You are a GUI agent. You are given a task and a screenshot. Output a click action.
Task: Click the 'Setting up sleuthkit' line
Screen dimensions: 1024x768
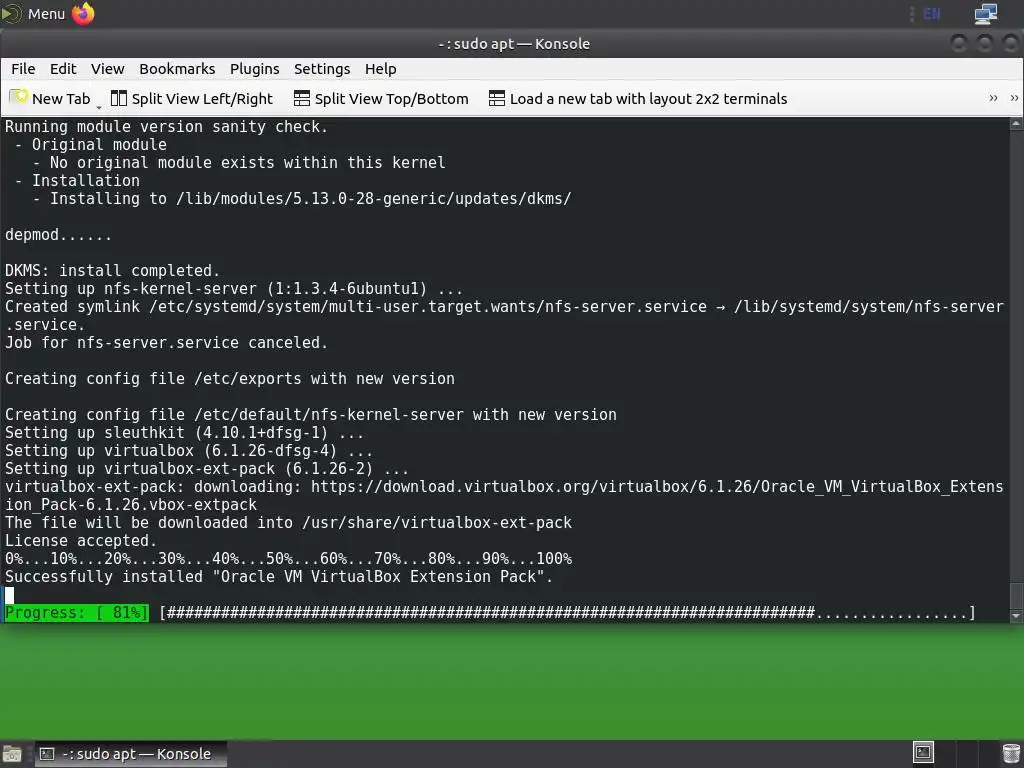point(184,433)
